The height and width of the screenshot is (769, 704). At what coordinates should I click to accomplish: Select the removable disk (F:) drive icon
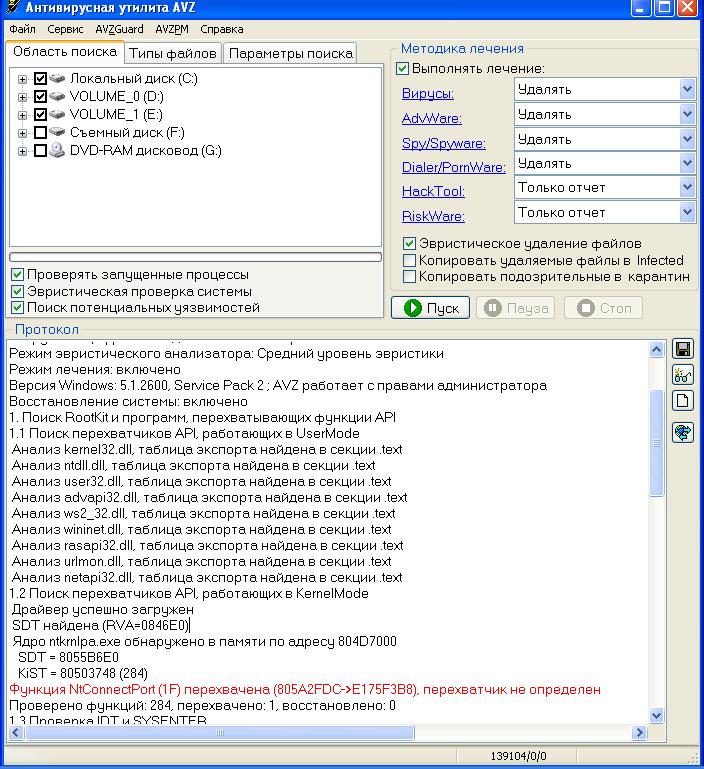(x=57, y=132)
